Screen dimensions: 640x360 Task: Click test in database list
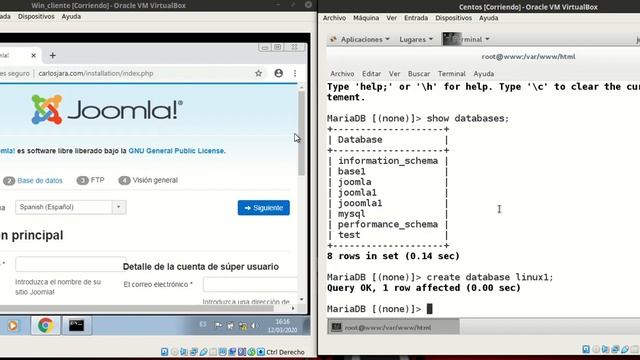coord(349,235)
